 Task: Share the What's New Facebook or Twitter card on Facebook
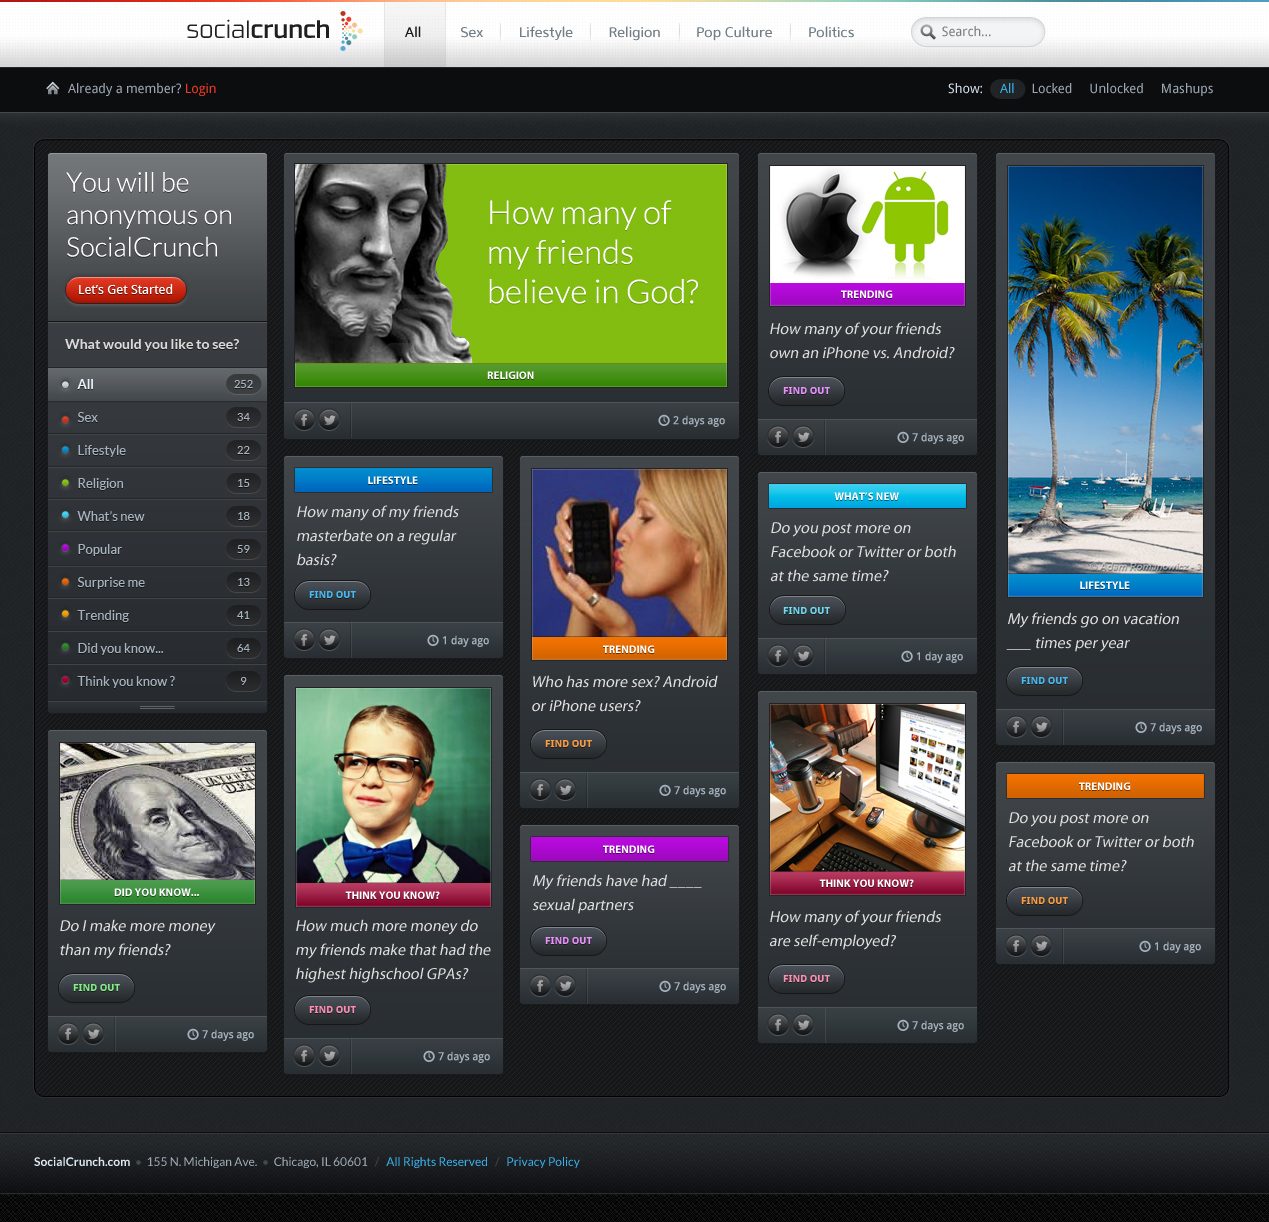coord(779,656)
